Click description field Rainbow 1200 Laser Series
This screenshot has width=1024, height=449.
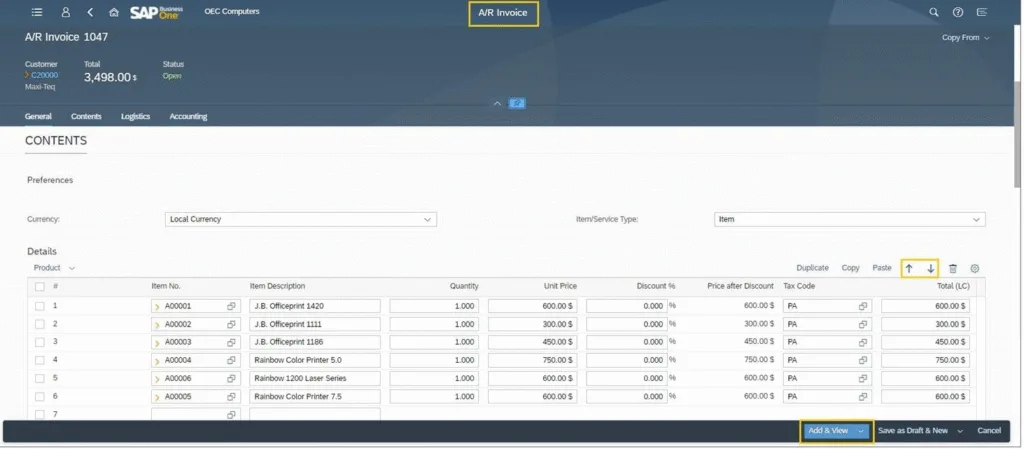tap(315, 379)
